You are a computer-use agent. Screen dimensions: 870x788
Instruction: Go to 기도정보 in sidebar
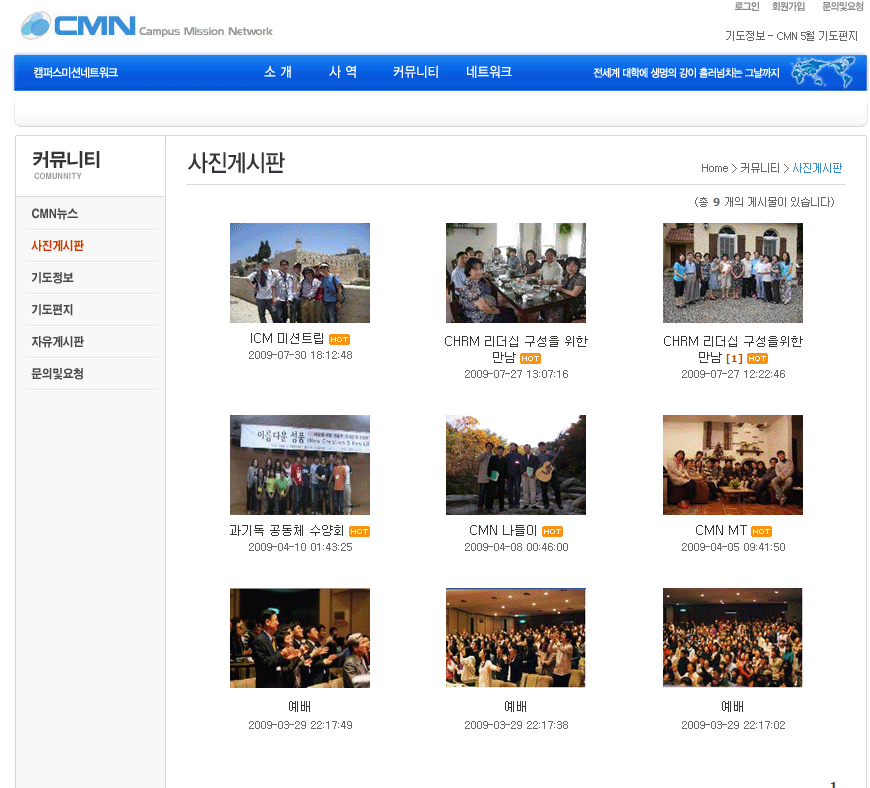52,278
